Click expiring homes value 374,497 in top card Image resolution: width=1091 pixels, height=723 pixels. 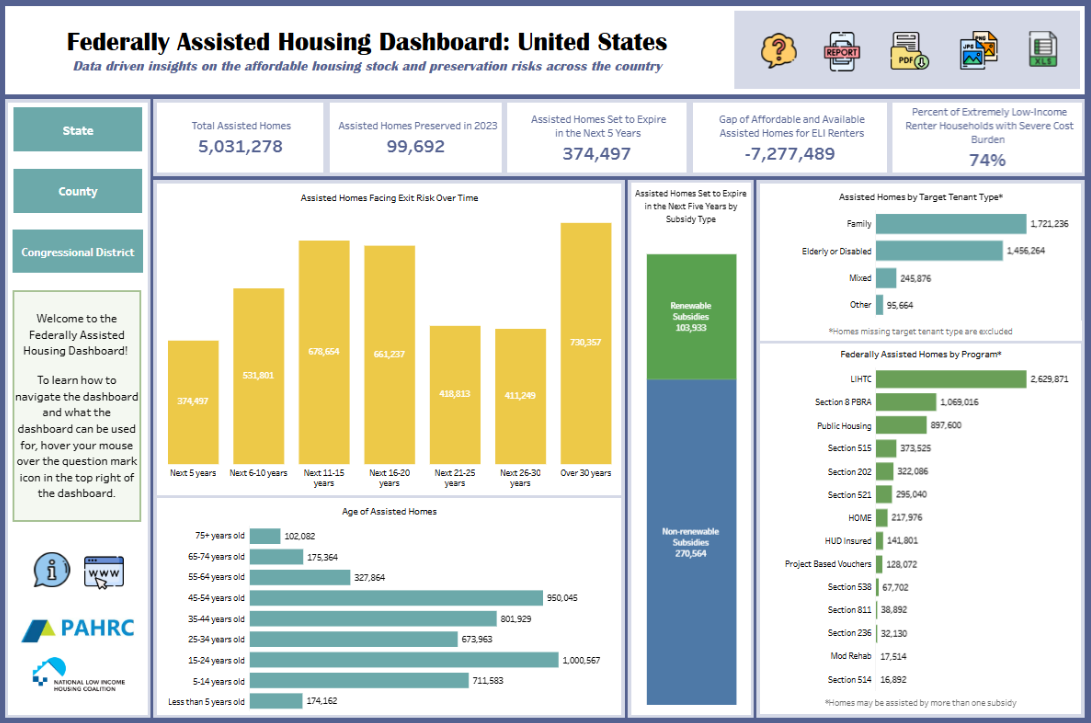pos(597,154)
